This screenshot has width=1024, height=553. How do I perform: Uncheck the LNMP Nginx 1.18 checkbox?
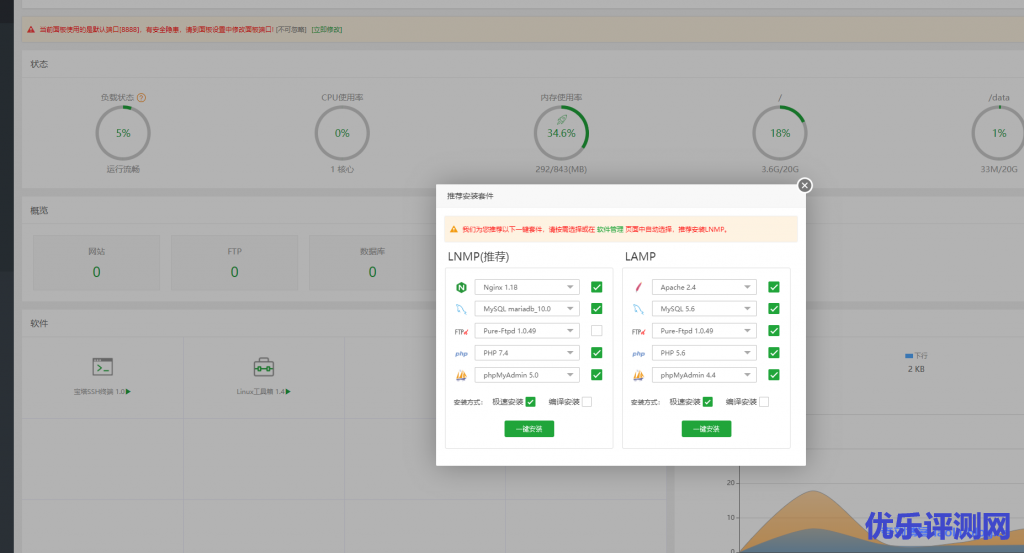tap(597, 287)
